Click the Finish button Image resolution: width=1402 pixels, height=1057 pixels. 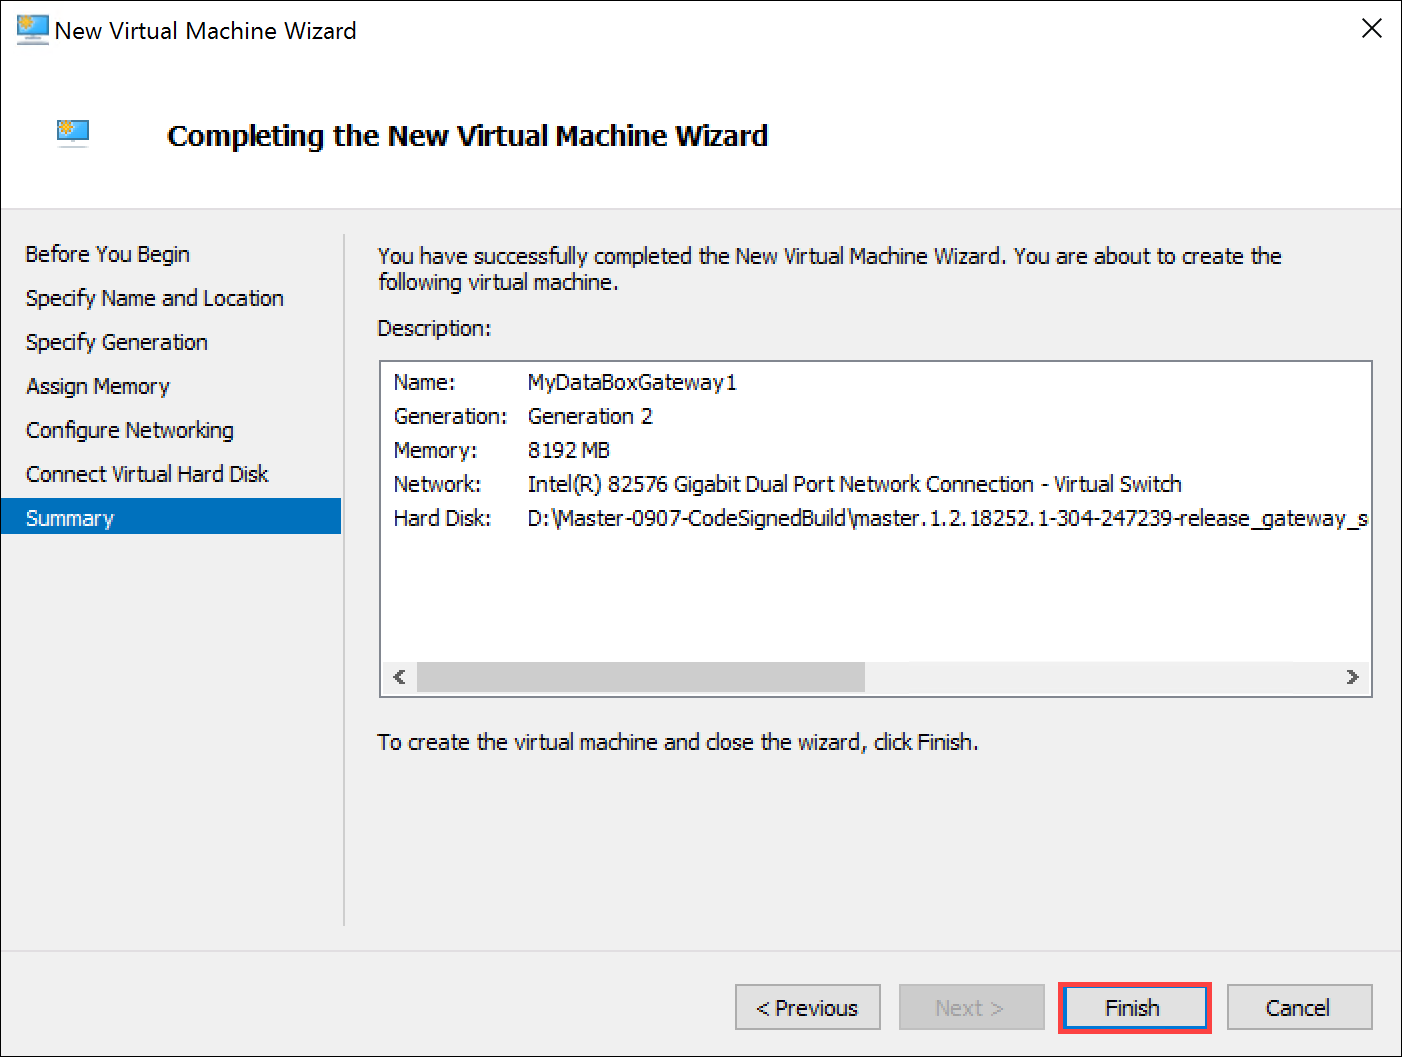[1134, 1007]
